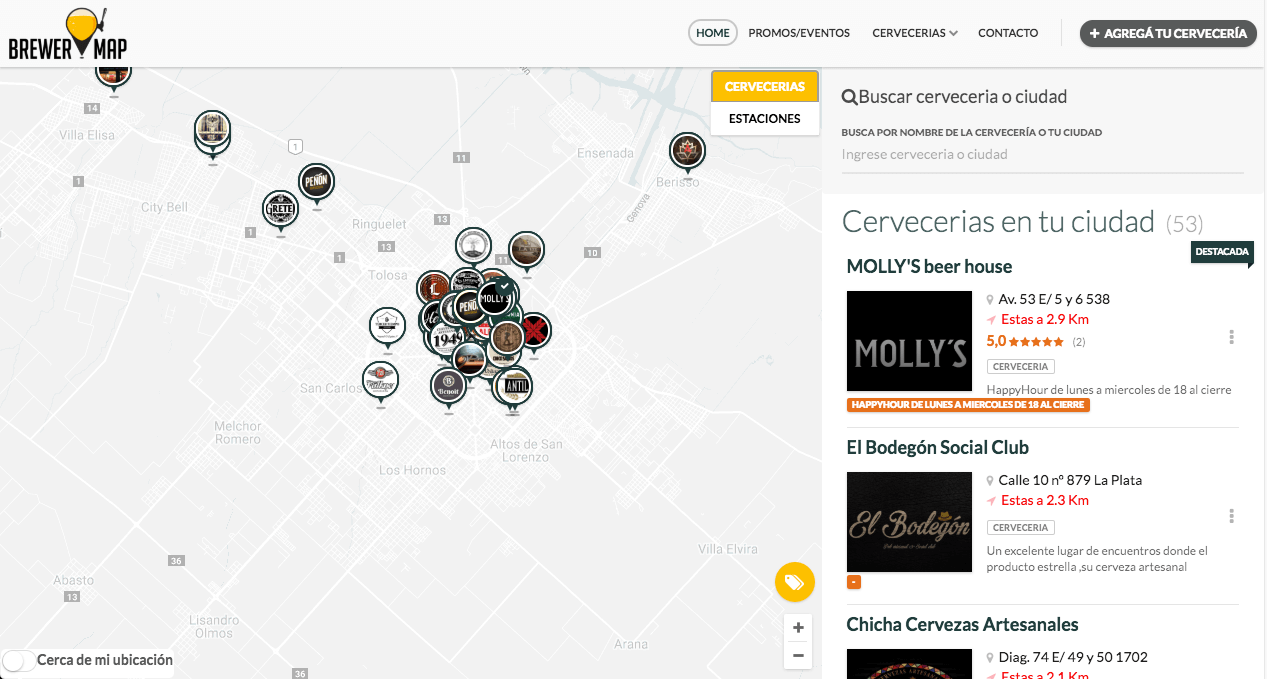The width and height of the screenshot is (1267, 679).
Task: Focus the brewery or city search field
Action: click(1042, 155)
